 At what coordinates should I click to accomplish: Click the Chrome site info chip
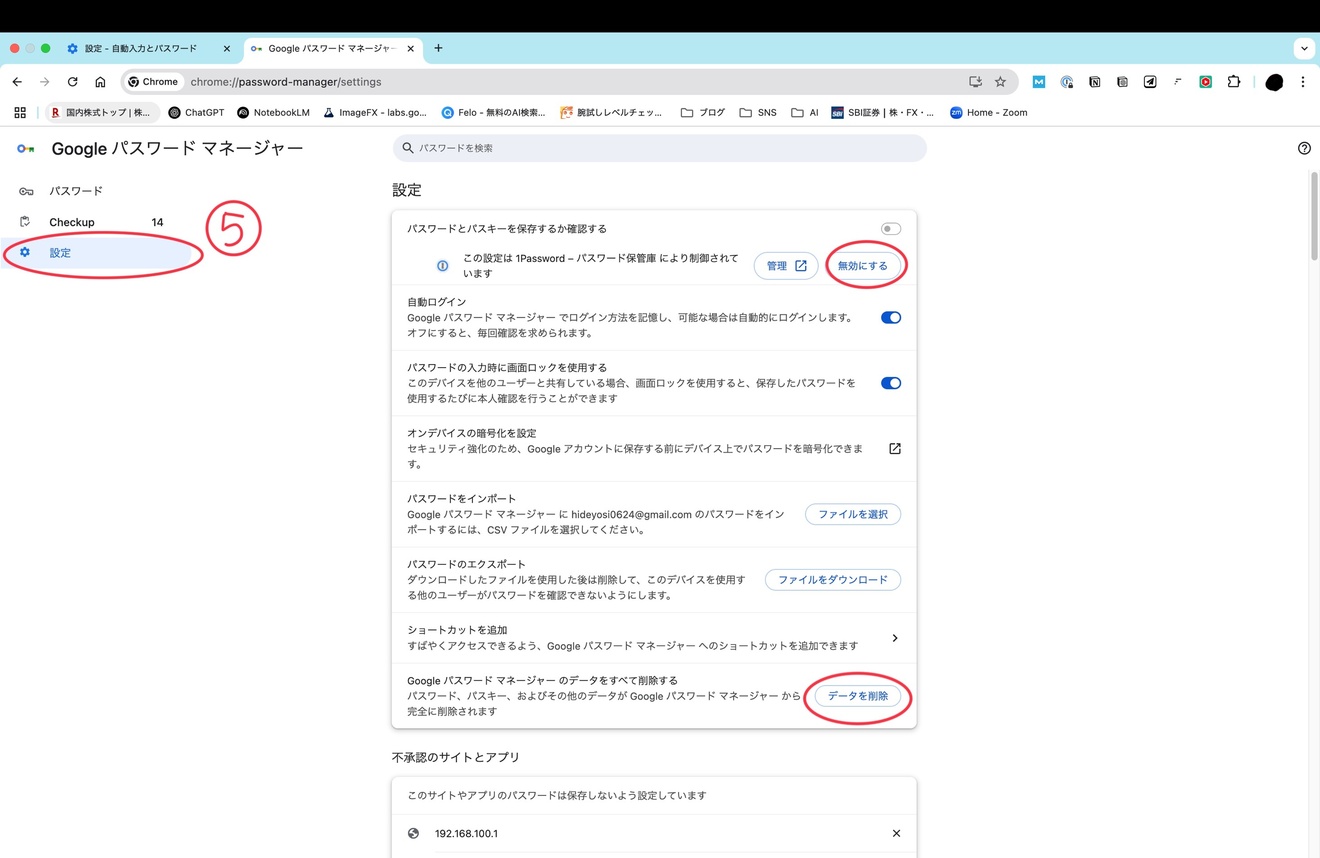[x=153, y=82]
